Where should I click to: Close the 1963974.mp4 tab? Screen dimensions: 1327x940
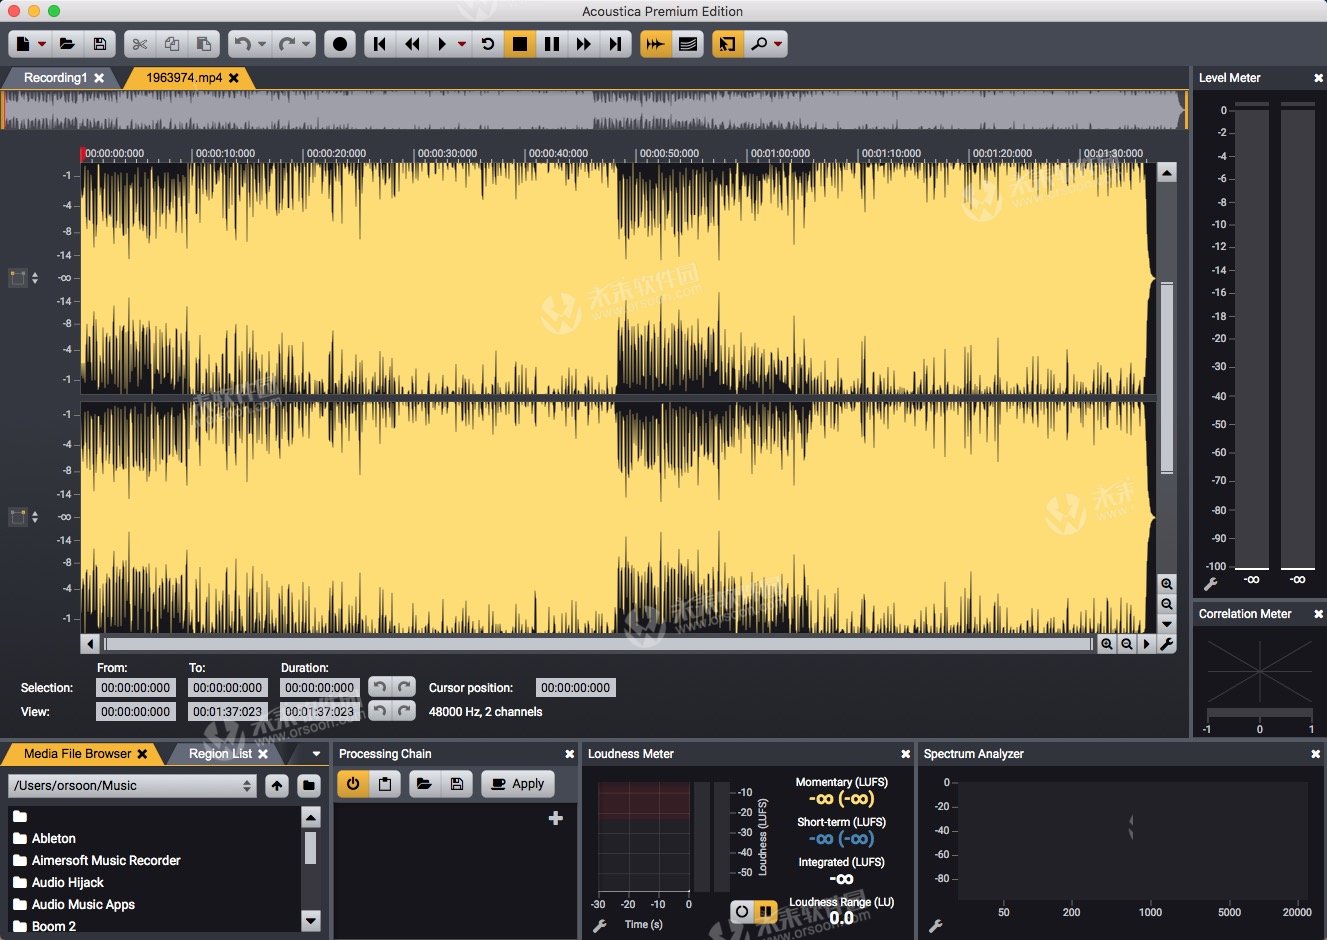(234, 78)
